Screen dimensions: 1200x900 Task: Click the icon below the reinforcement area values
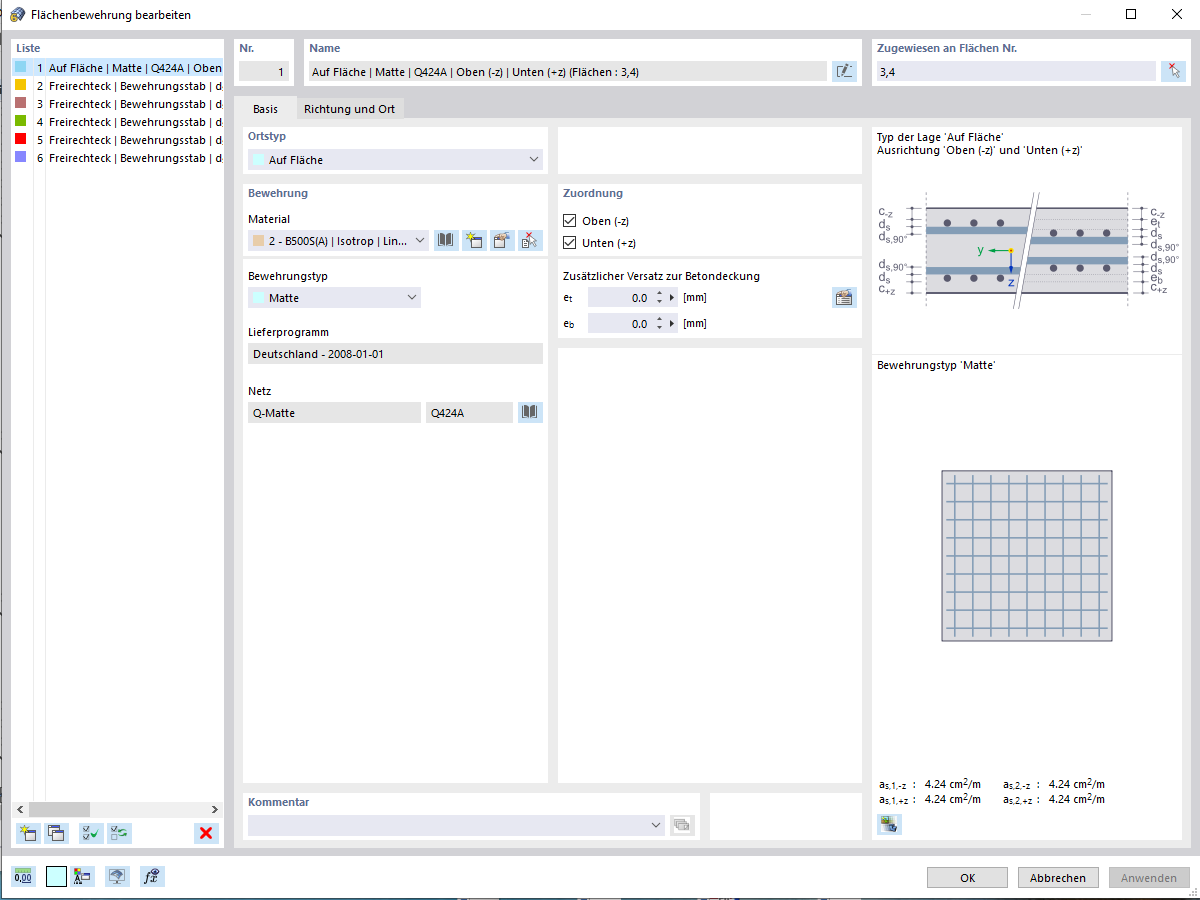coord(889,824)
